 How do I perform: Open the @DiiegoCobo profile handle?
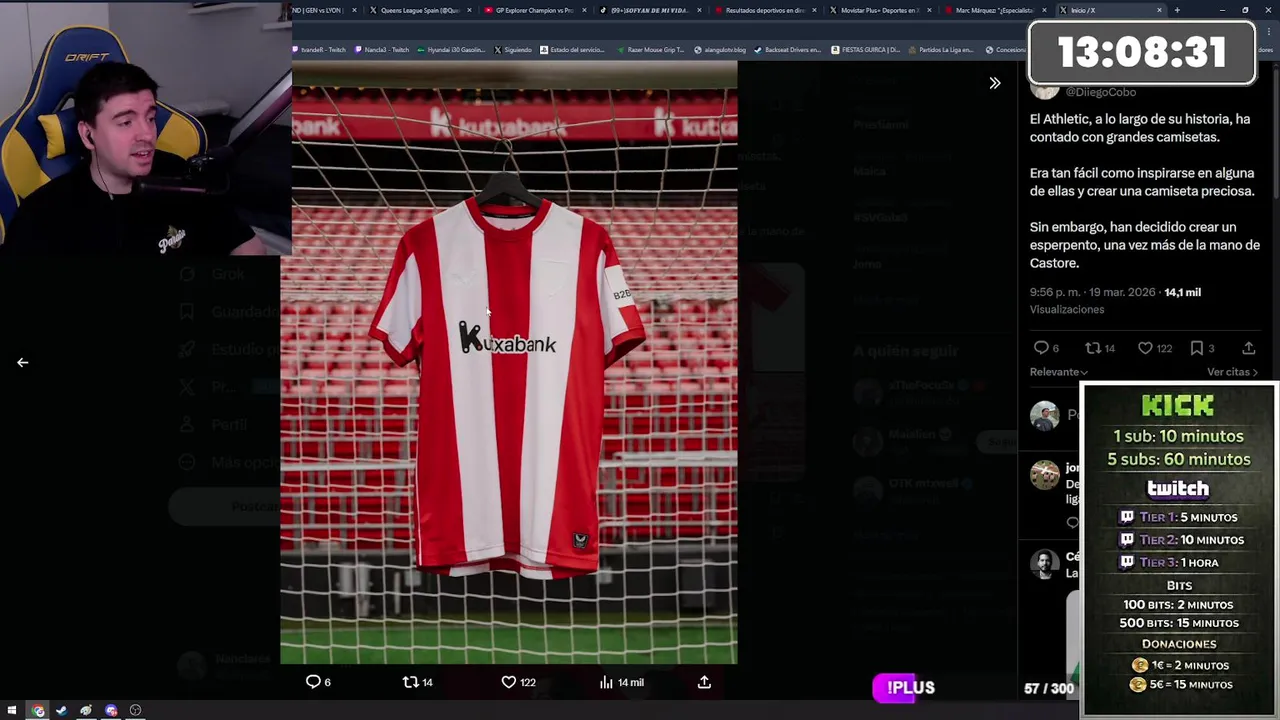click(x=1100, y=92)
